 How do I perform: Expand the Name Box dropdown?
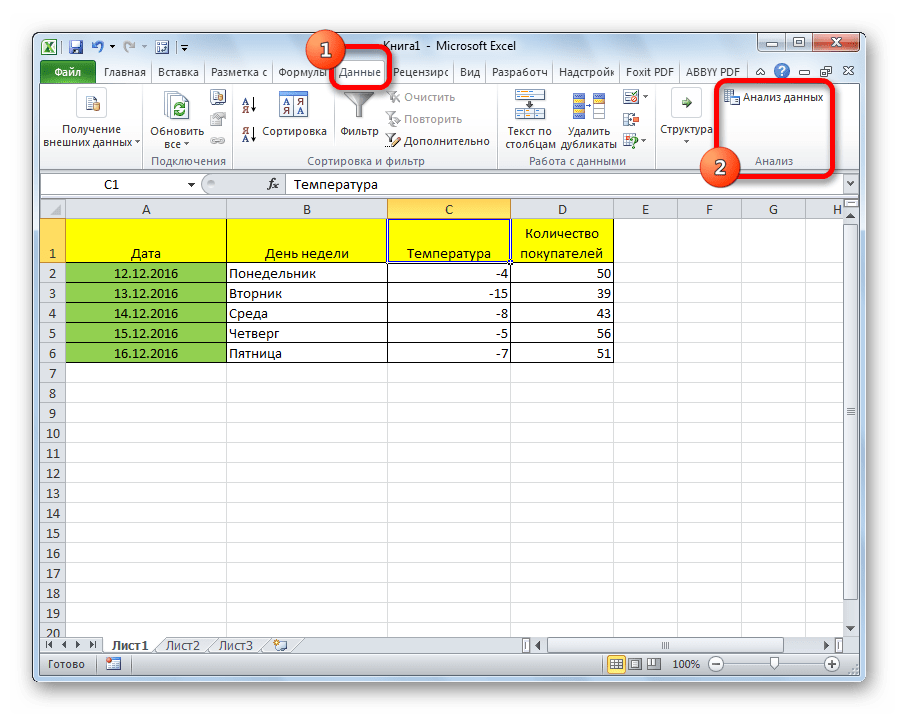point(191,185)
